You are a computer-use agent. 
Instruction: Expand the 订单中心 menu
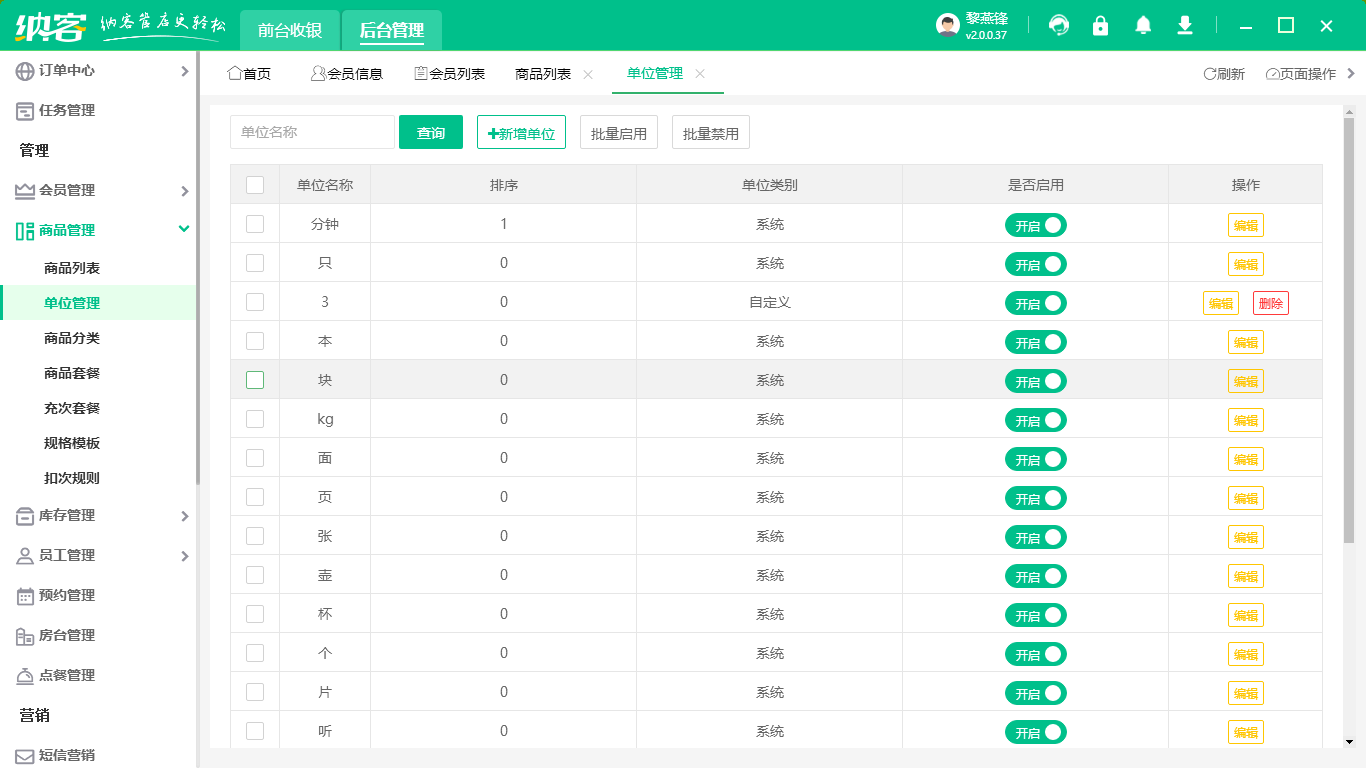pos(184,71)
